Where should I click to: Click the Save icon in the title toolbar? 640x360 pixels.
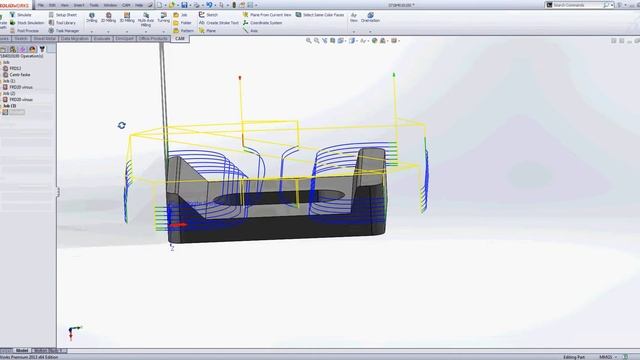point(184,5)
